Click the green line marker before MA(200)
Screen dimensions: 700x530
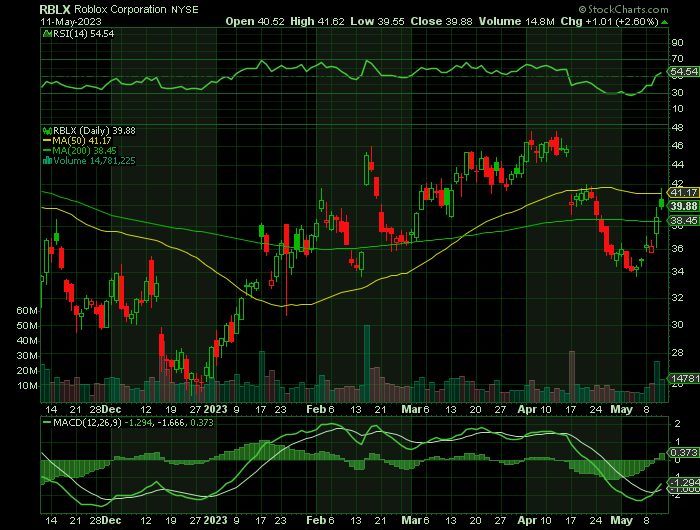(47, 151)
